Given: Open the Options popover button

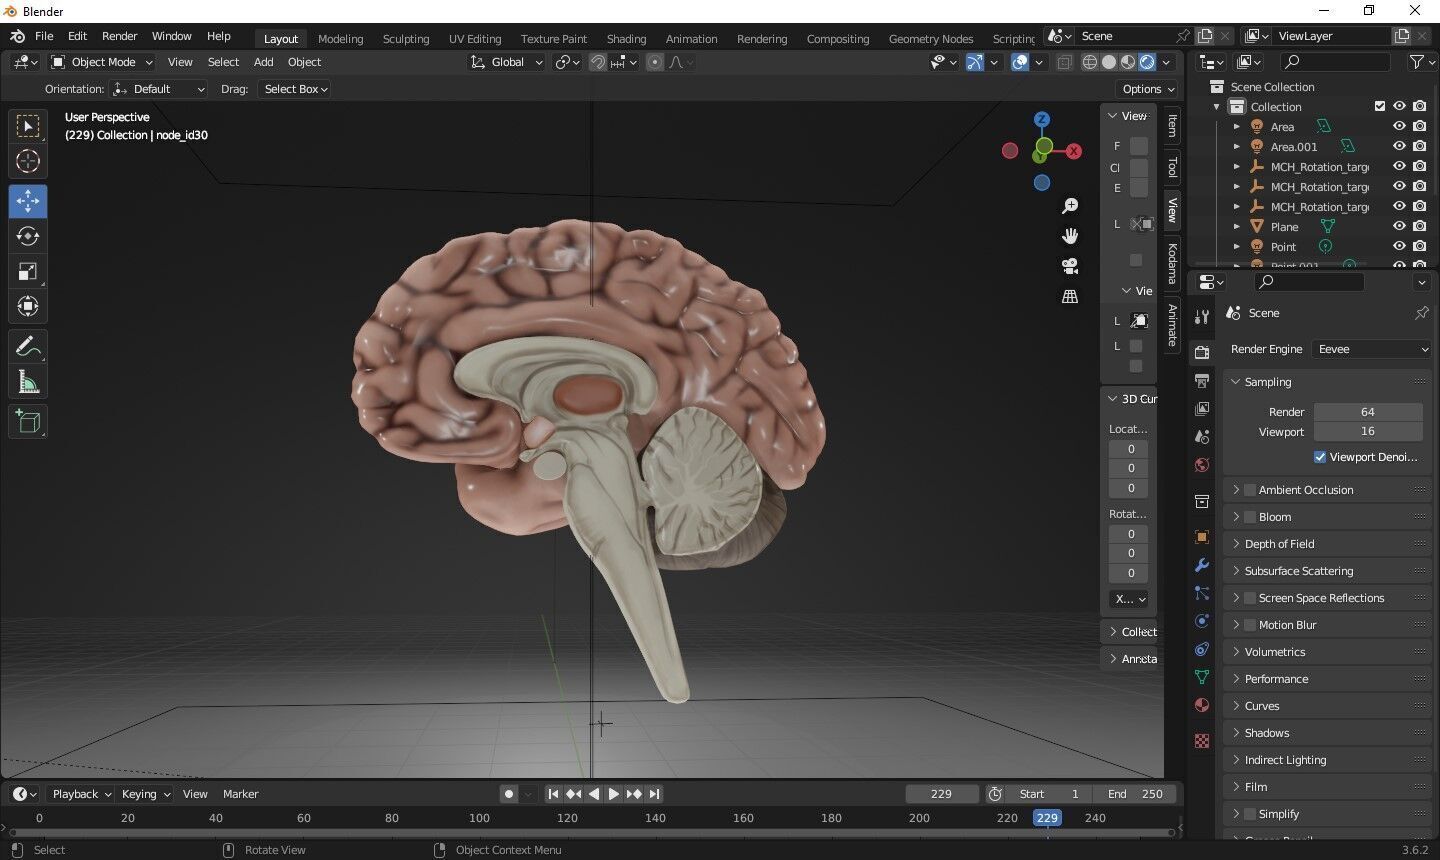Looking at the screenshot, I should tap(1147, 89).
